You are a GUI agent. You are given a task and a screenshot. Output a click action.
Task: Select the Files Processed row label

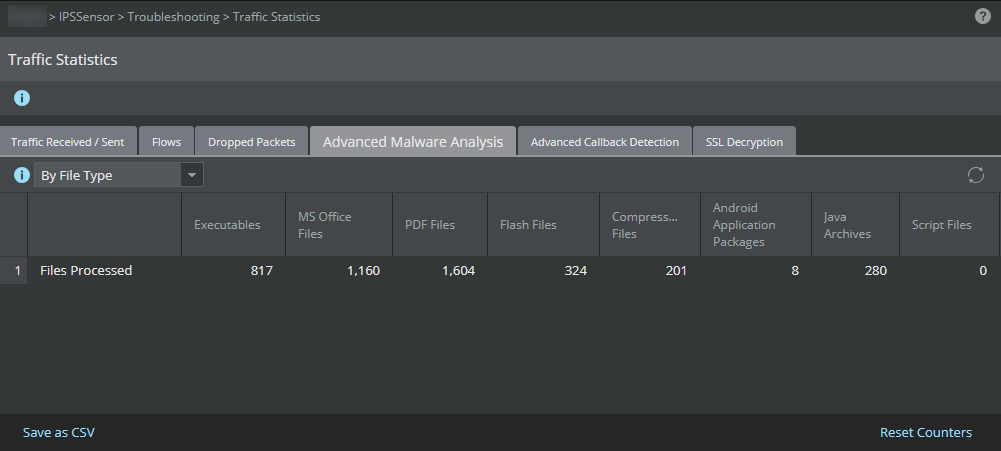[x=86, y=271]
